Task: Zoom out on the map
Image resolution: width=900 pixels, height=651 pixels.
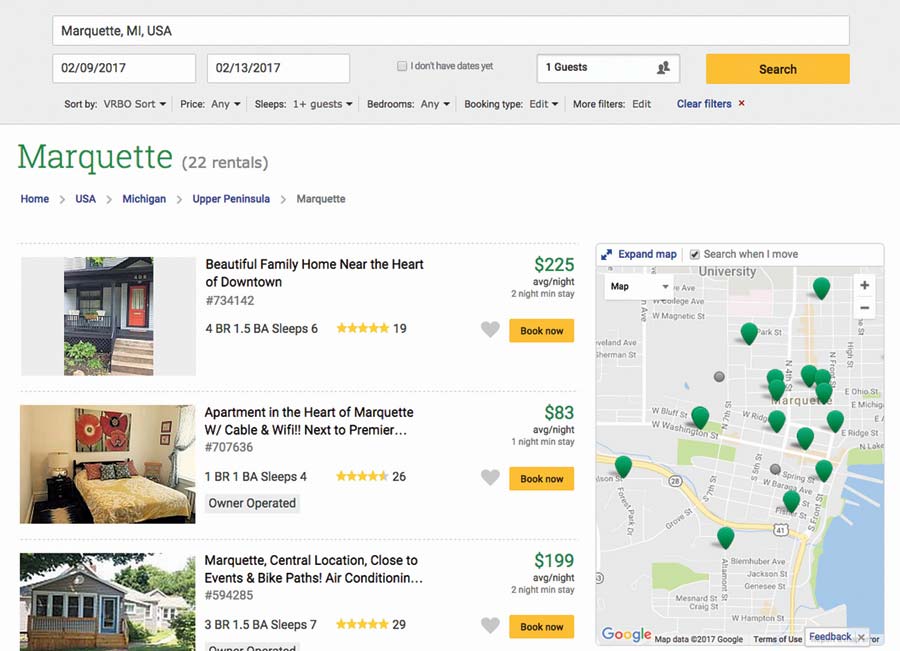Action: (865, 309)
